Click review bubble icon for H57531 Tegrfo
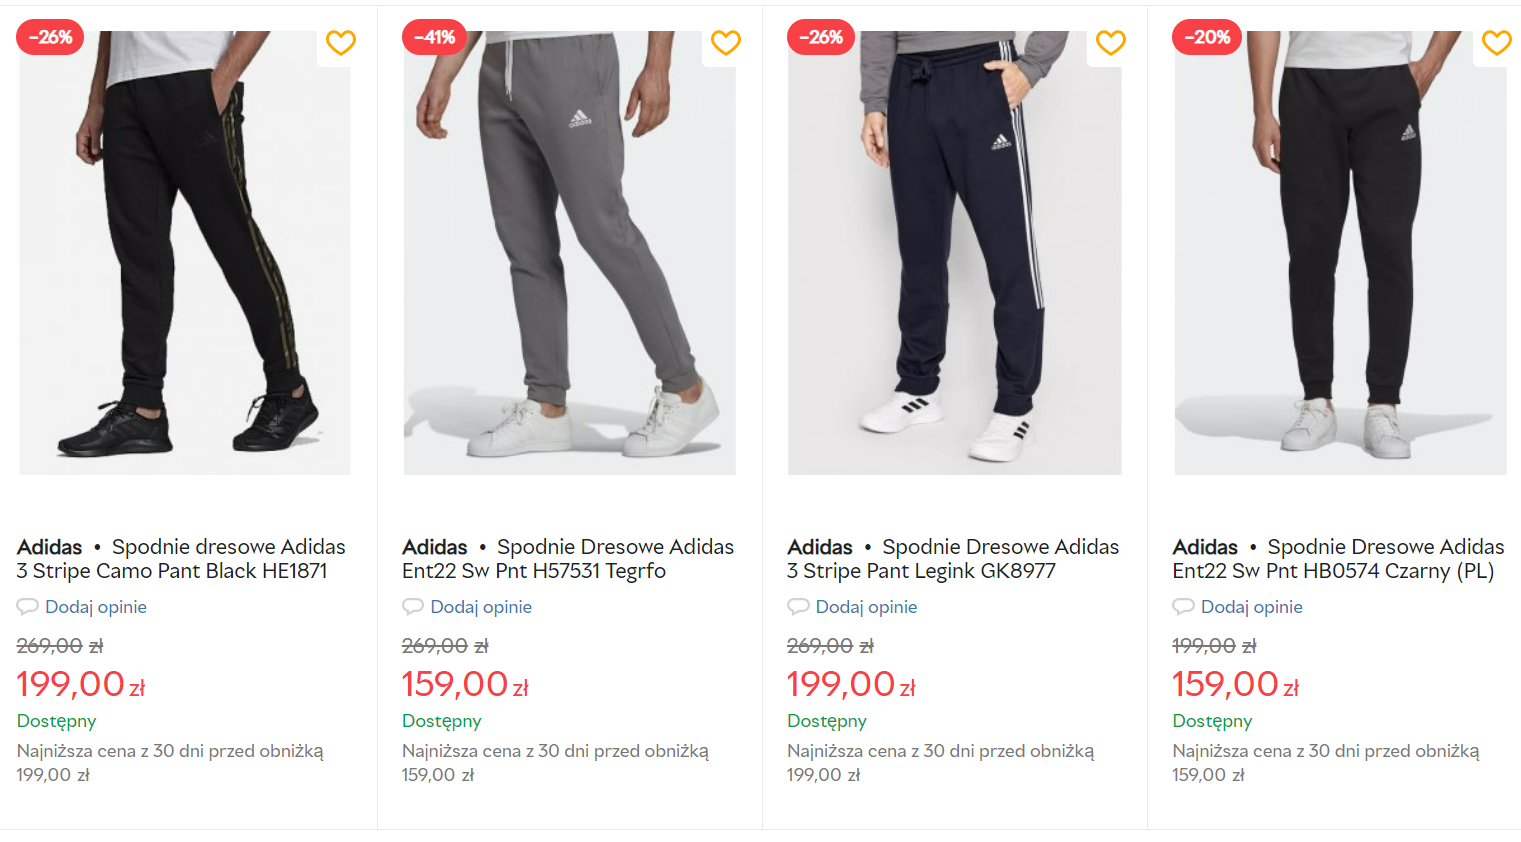This screenshot has width=1521, height=842. (x=413, y=606)
